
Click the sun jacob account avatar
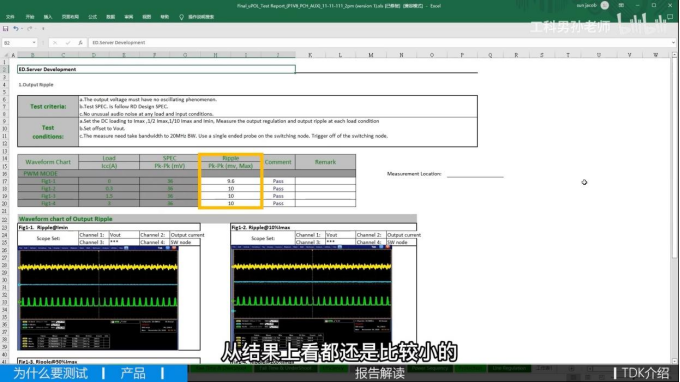pyautogui.click(x=605, y=5)
